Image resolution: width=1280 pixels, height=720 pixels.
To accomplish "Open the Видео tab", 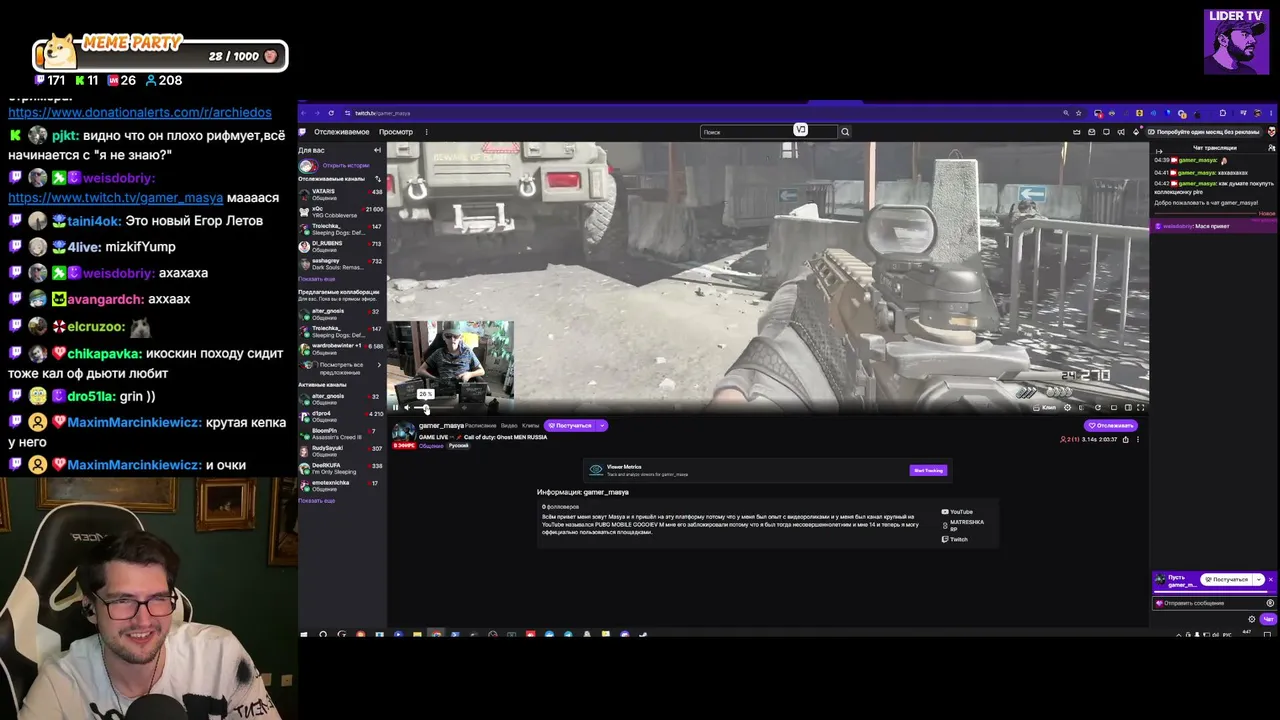I will click(509, 426).
